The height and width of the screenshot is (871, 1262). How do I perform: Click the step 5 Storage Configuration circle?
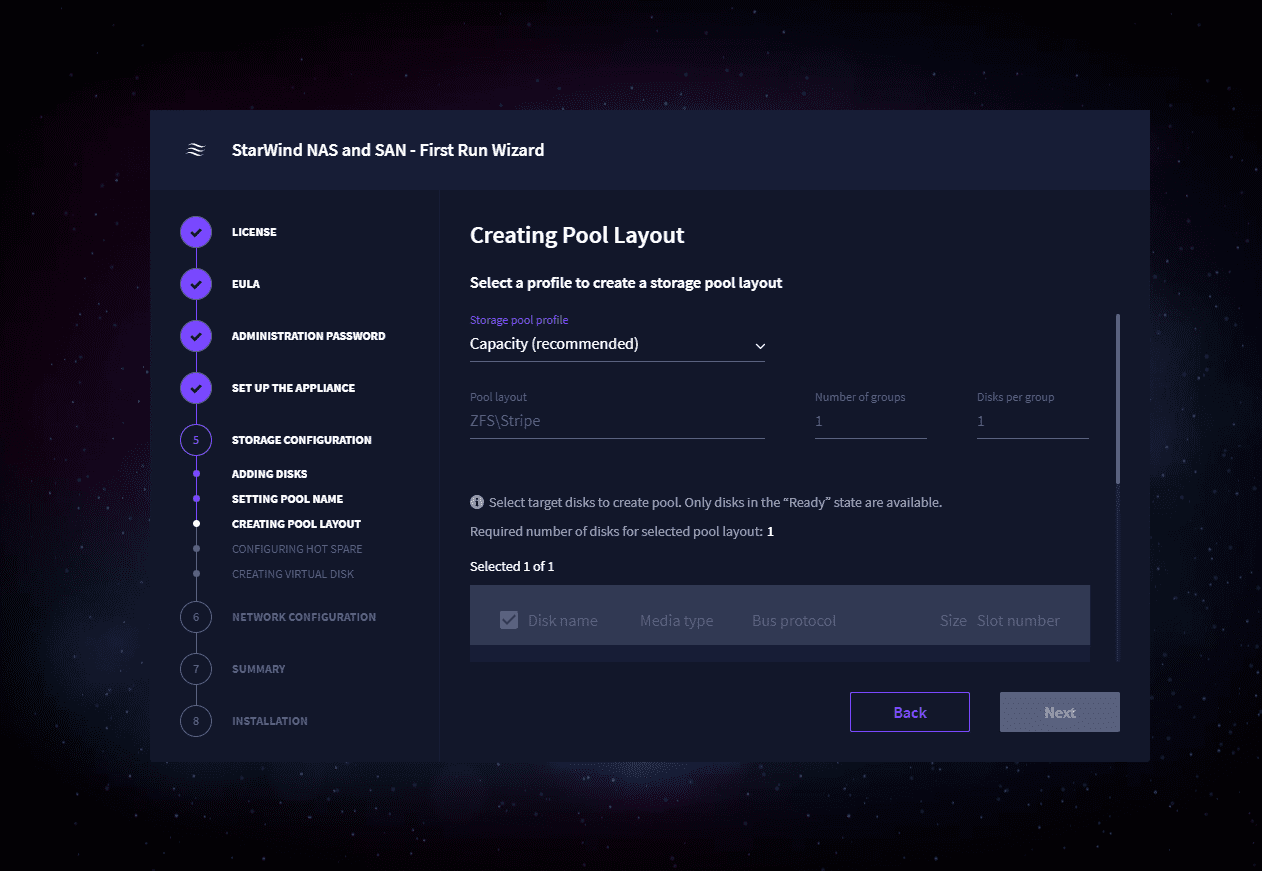[x=196, y=440]
